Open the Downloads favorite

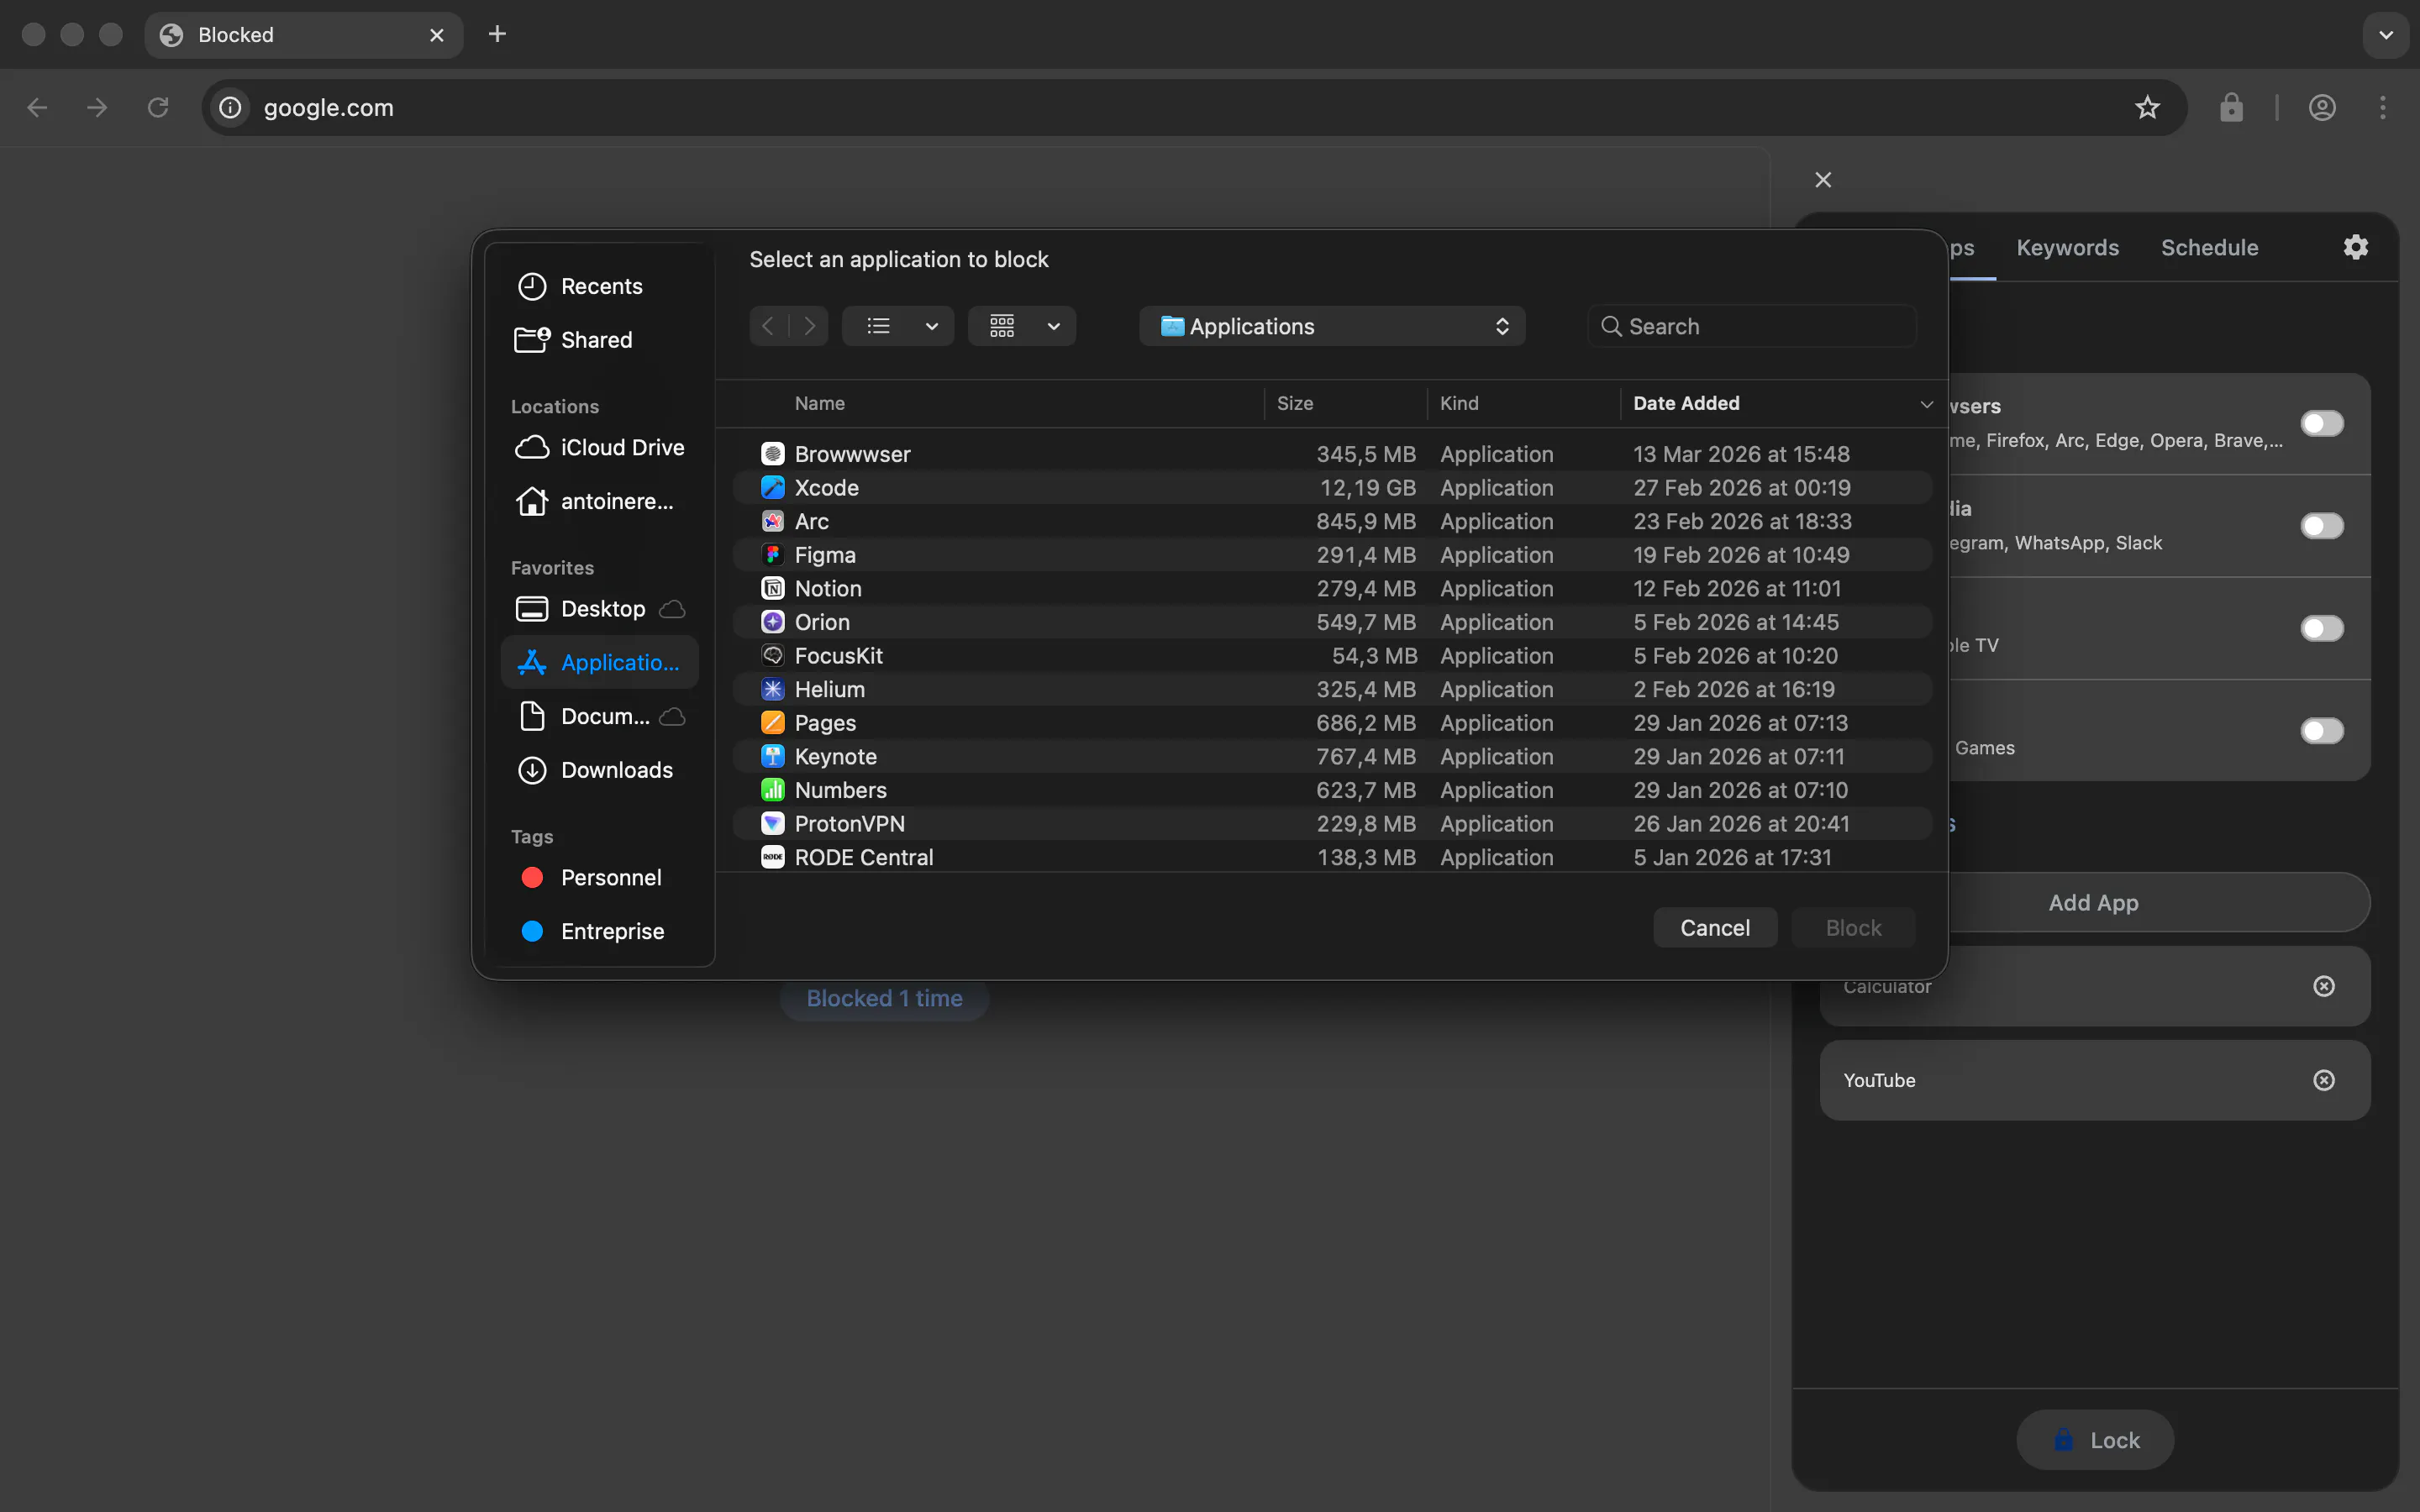[599, 769]
